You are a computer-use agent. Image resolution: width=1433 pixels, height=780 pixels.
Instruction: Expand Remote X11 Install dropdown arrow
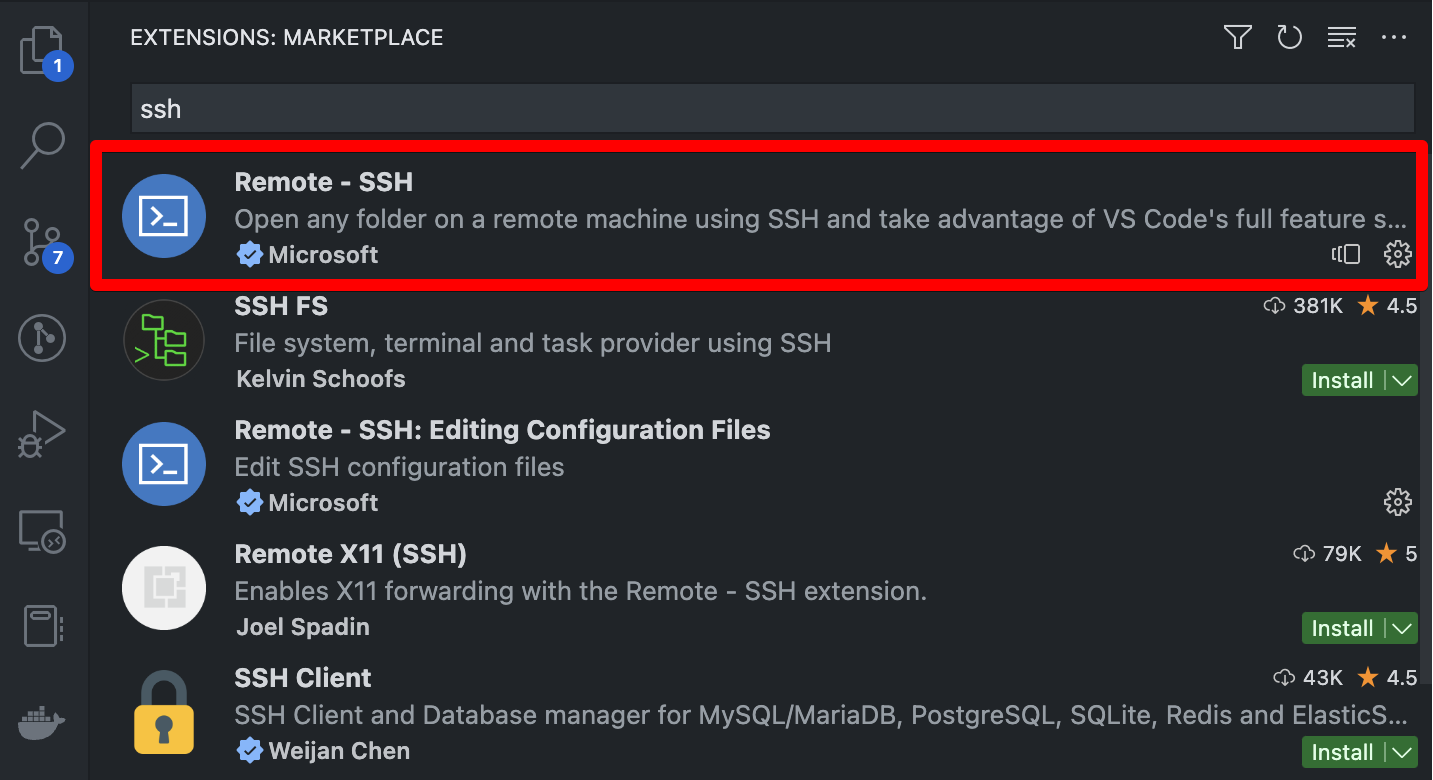(1402, 628)
